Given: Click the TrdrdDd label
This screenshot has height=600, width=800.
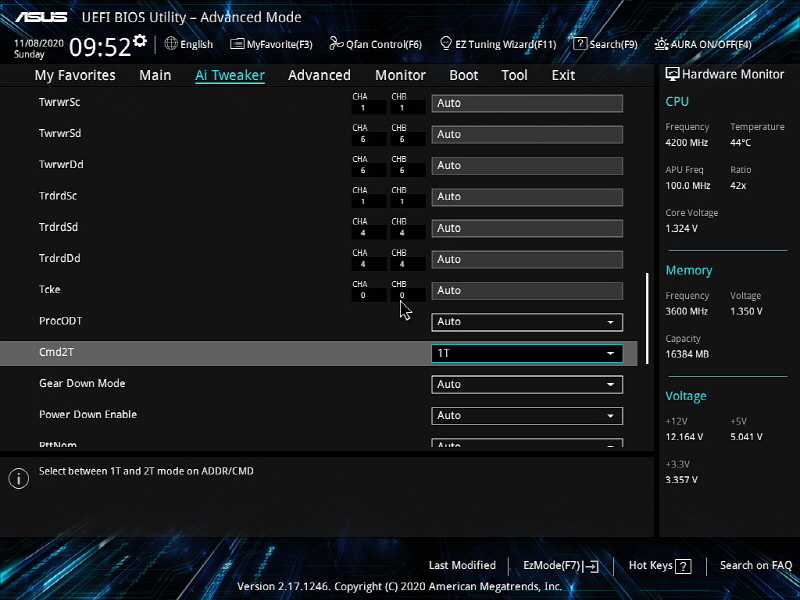Looking at the screenshot, I should coord(59,258).
